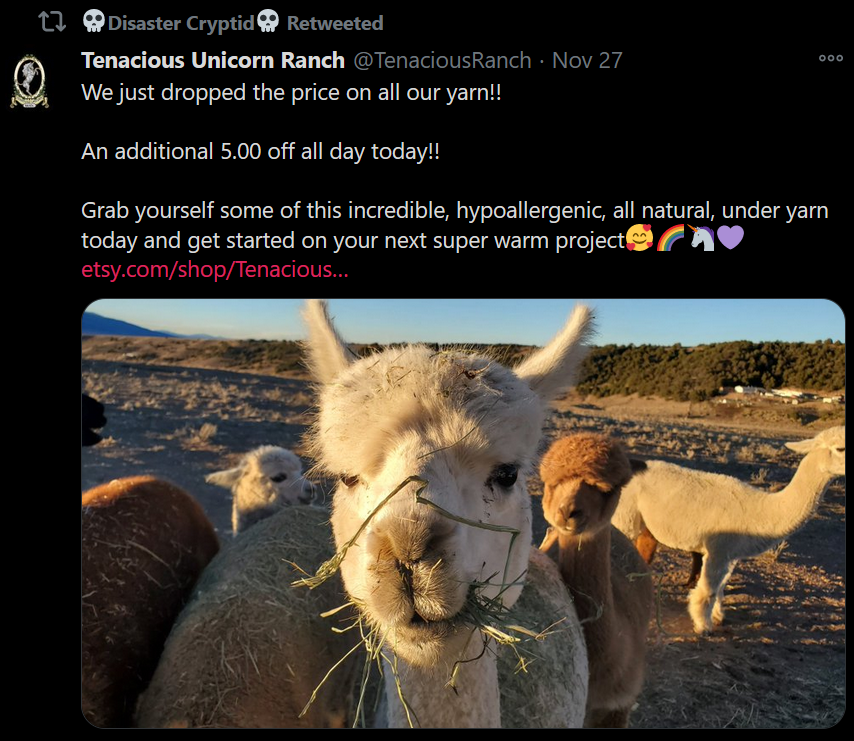
Task: Click the @TenaciousRanch handle
Action: point(442,60)
